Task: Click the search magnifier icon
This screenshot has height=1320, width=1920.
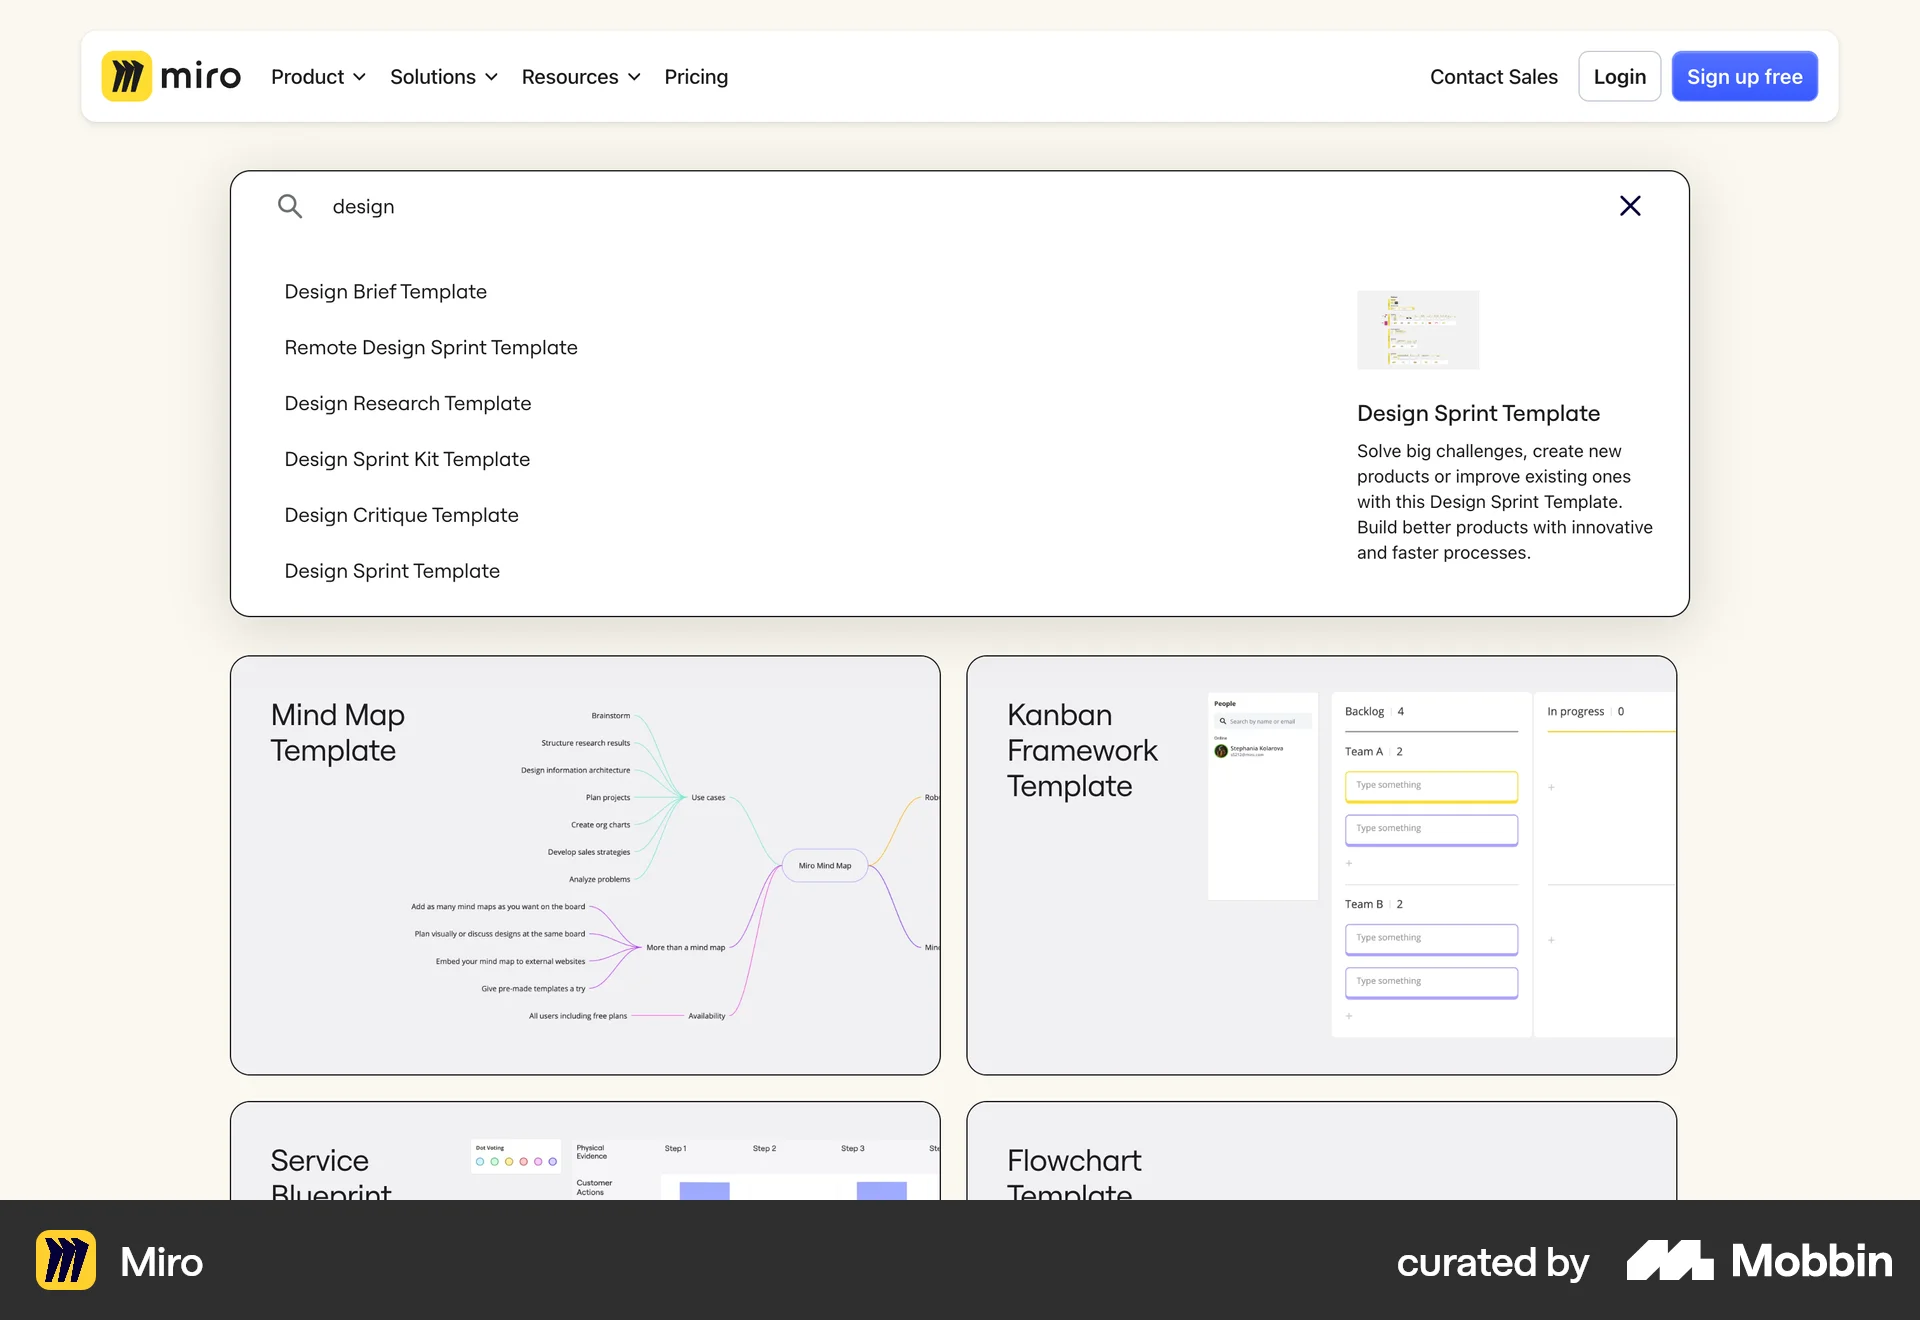Action: (x=291, y=206)
